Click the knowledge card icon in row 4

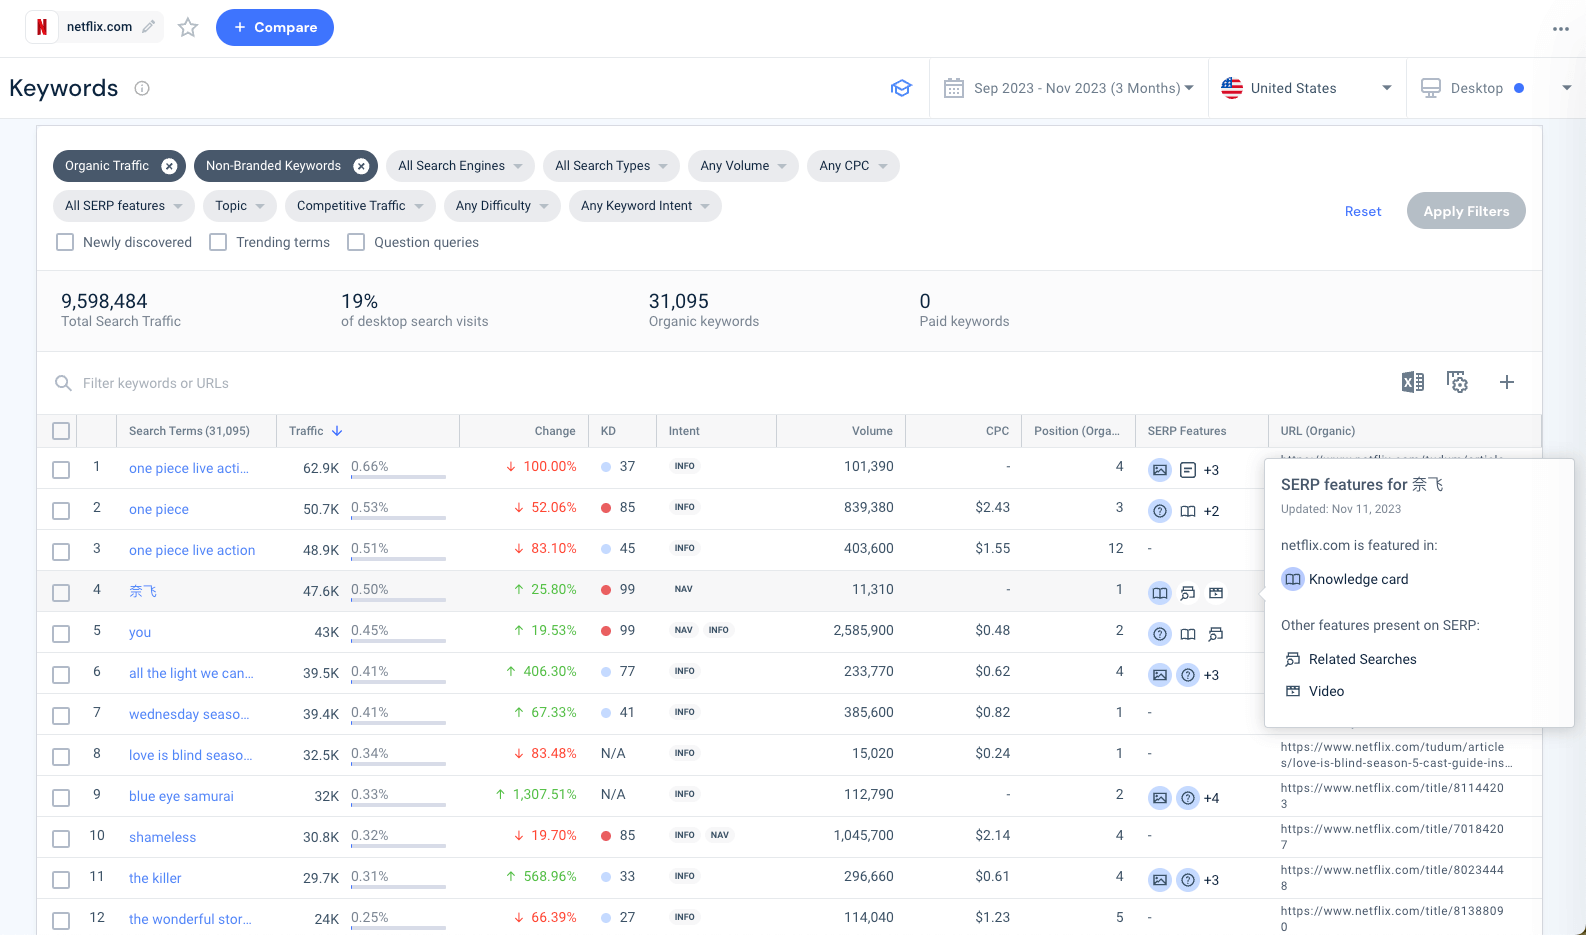(1160, 593)
